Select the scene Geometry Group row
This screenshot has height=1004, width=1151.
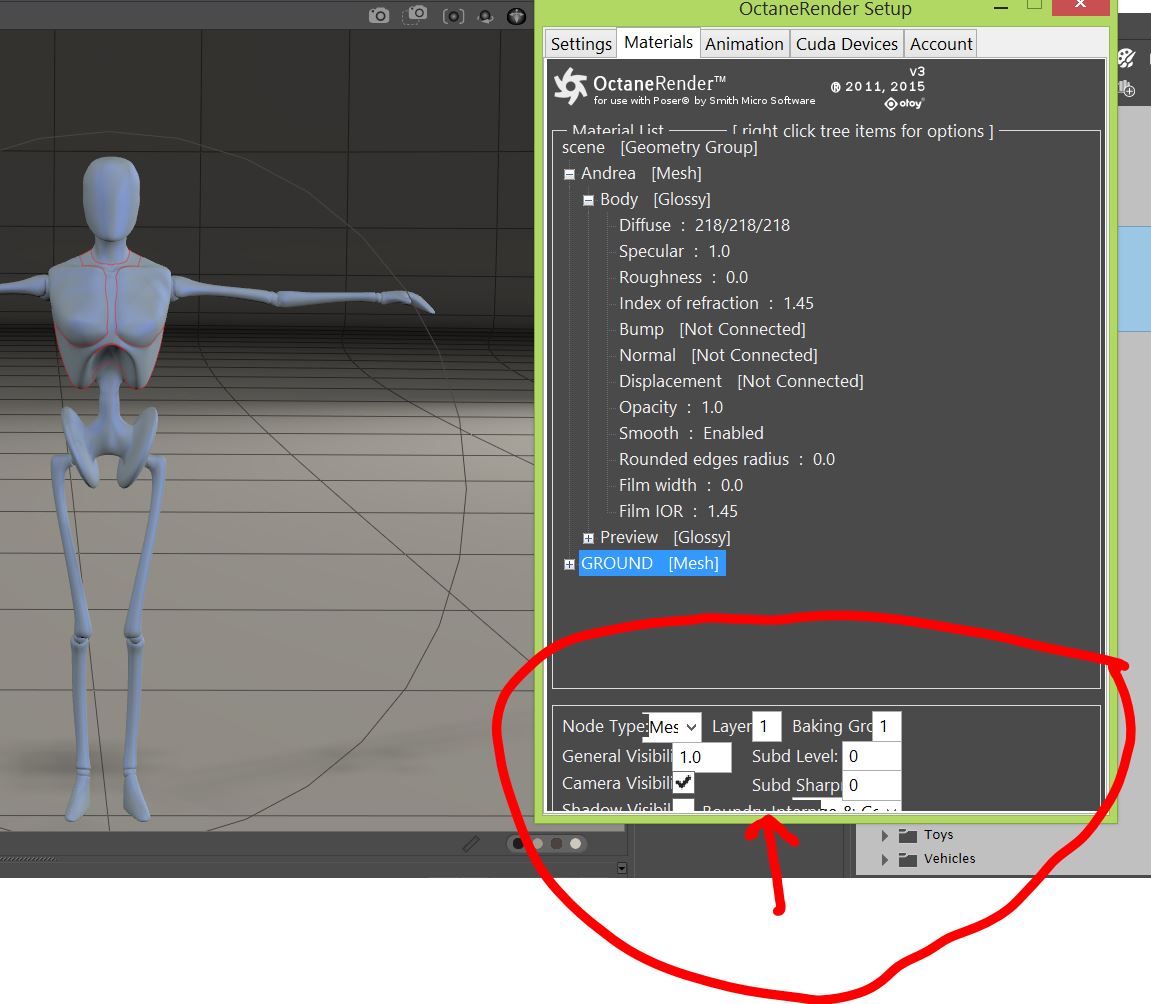point(659,148)
